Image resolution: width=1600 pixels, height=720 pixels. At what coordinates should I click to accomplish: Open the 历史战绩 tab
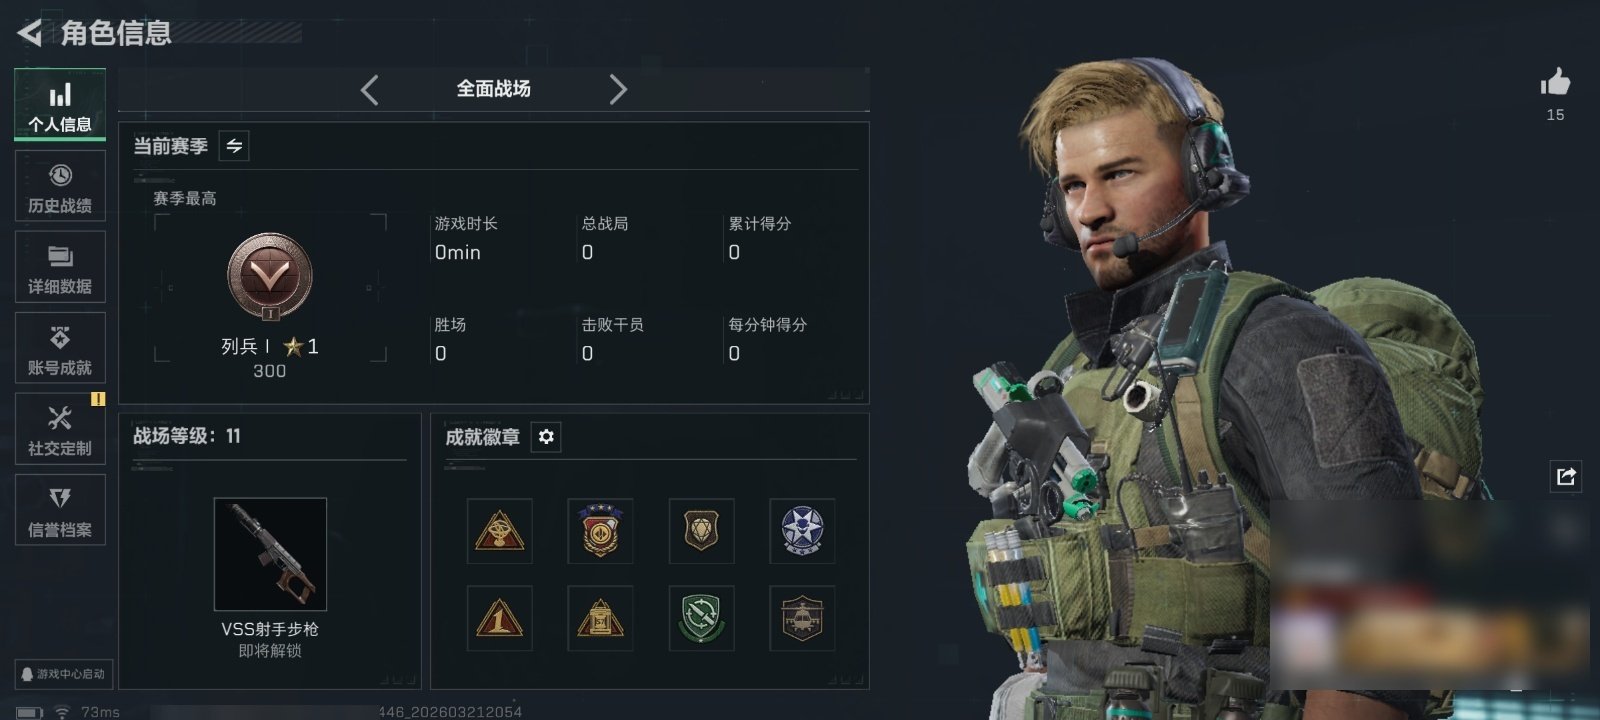(60, 187)
